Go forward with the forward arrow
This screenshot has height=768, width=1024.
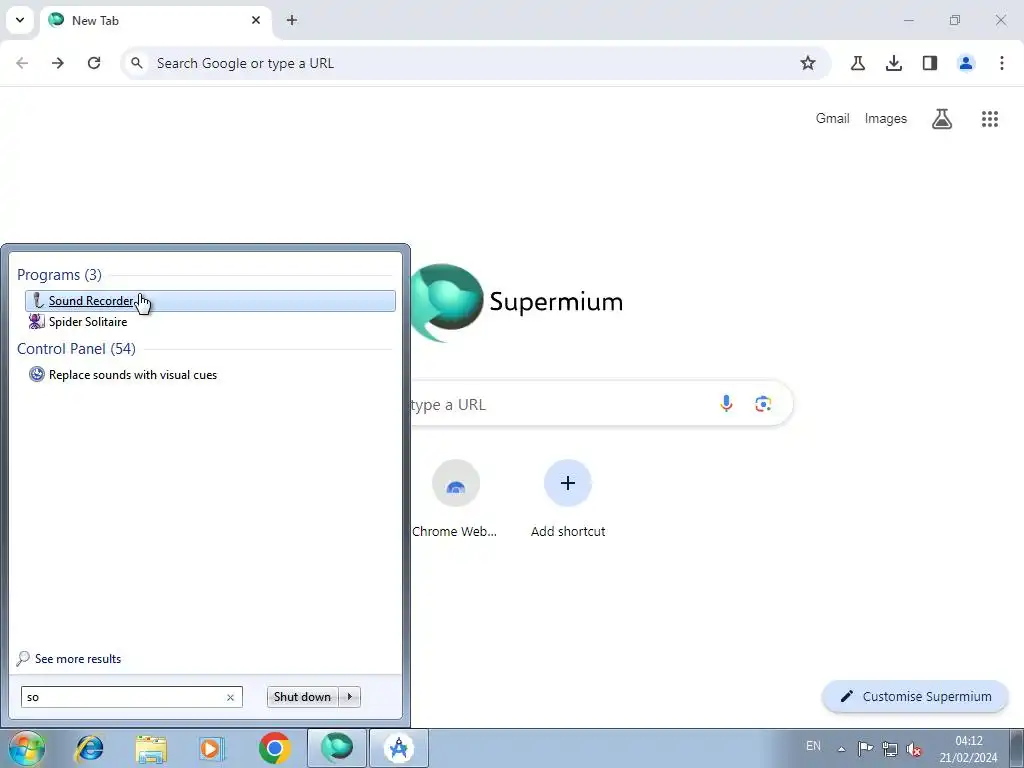pyautogui.click(x=58, y=63)
